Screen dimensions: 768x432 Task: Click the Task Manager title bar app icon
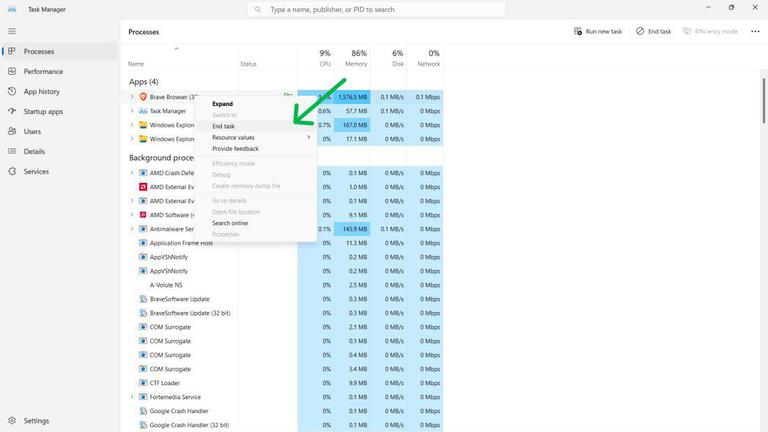(12, 9)
